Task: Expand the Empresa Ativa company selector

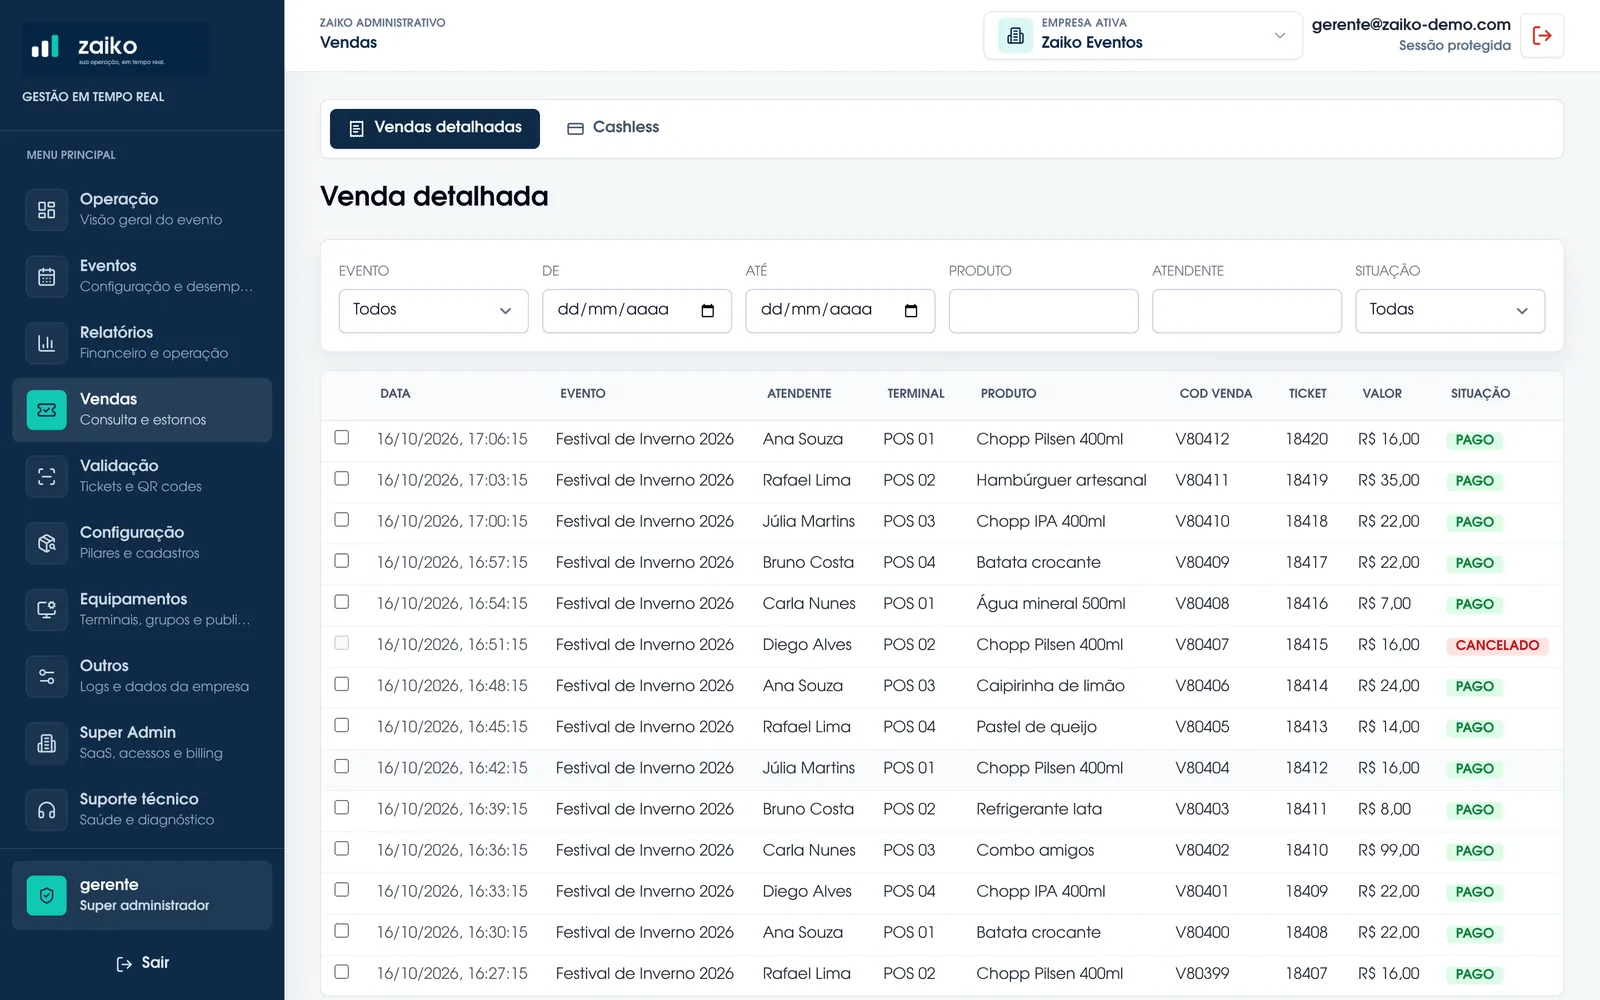Action: 1143,36
